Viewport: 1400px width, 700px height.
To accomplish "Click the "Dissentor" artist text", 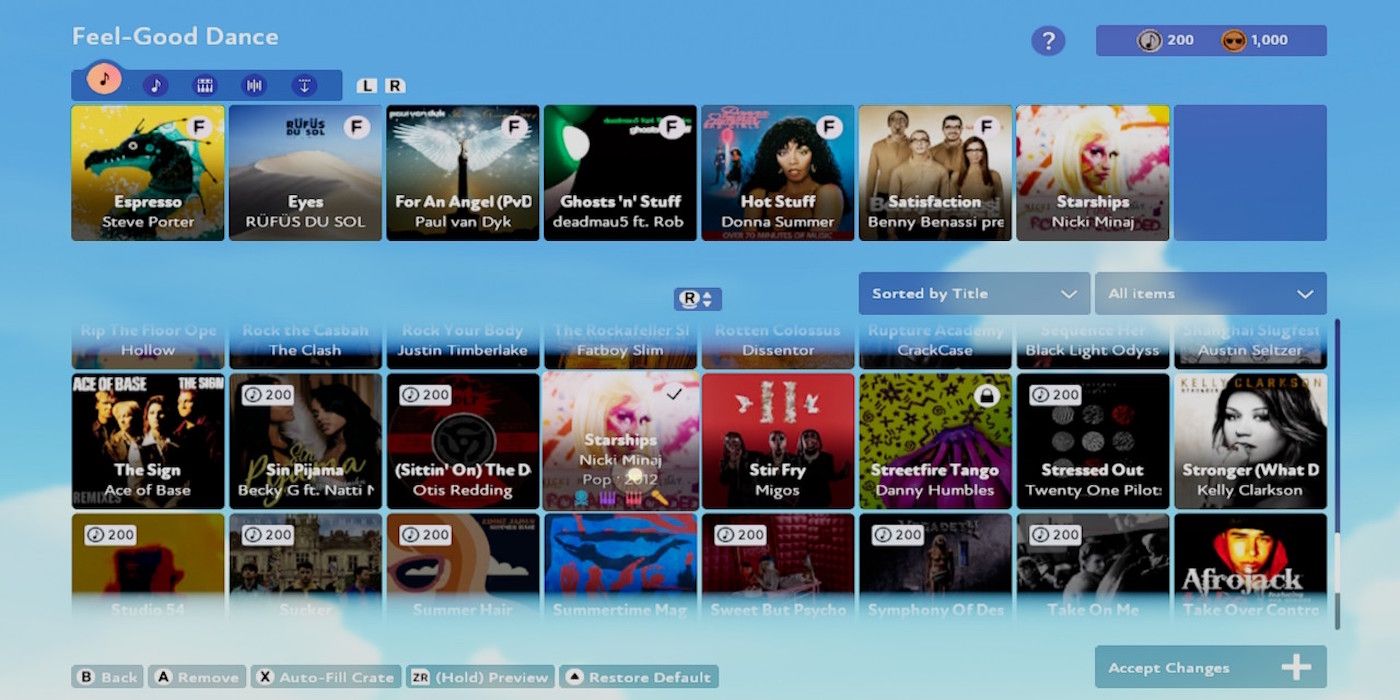I will pyautogui.click(x=777, y=350).
